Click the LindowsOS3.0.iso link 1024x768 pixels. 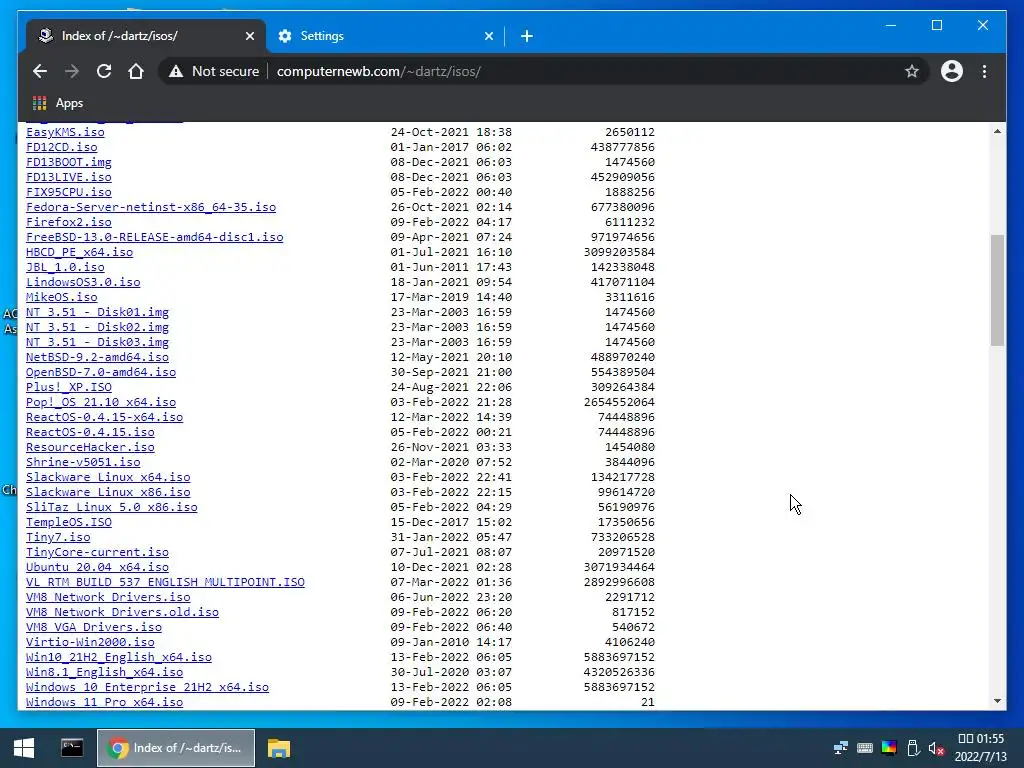[83, 282]
